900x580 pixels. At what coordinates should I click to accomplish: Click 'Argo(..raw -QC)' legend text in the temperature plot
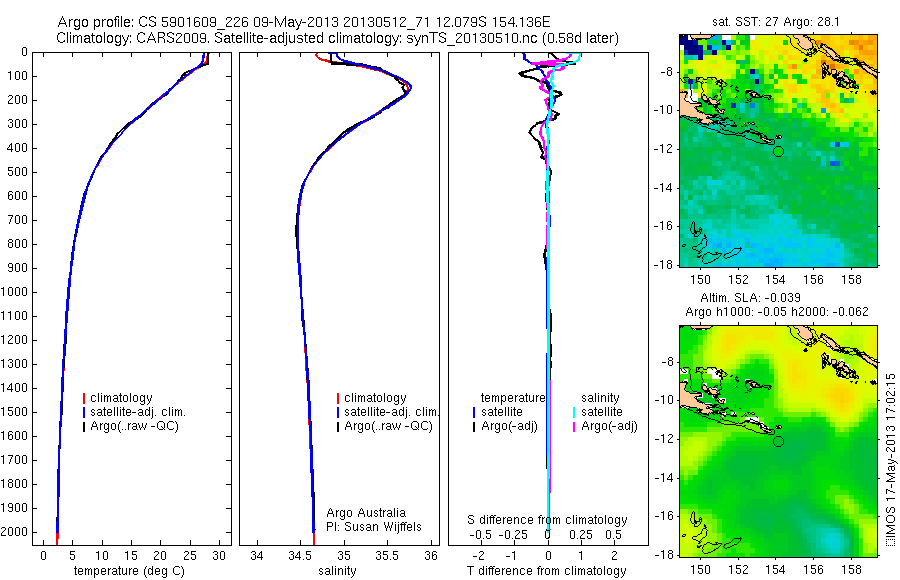pos(134,426)
